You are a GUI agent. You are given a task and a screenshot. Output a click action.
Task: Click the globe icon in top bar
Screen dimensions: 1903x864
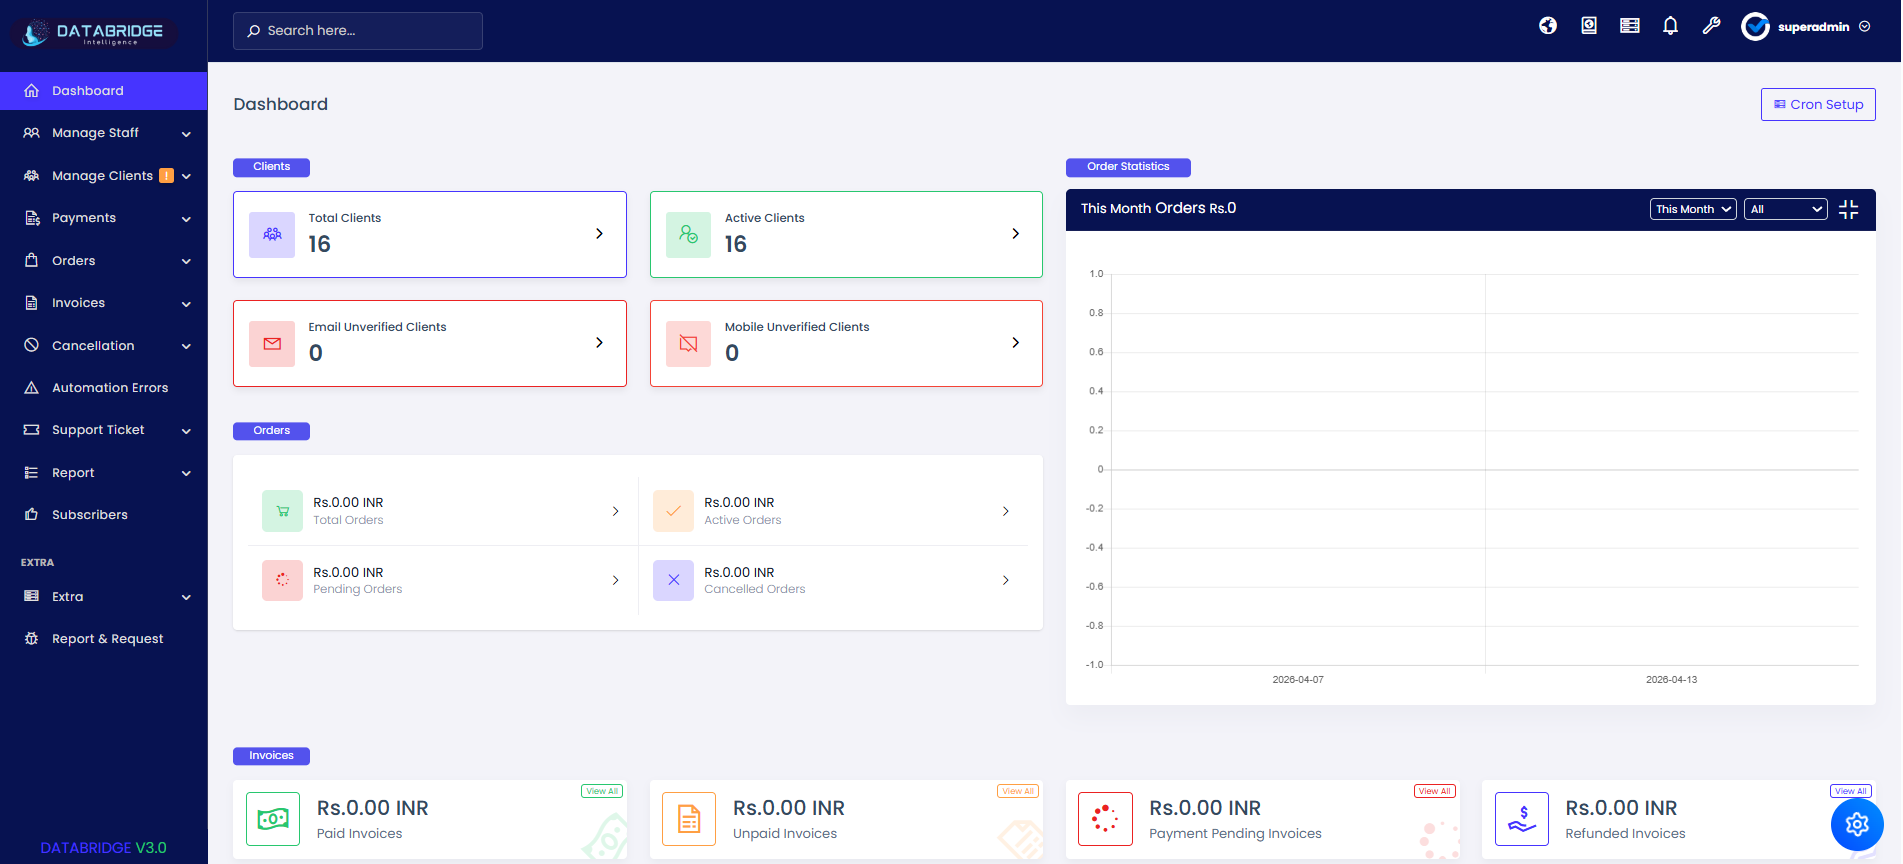click(x=1548, y=26)
